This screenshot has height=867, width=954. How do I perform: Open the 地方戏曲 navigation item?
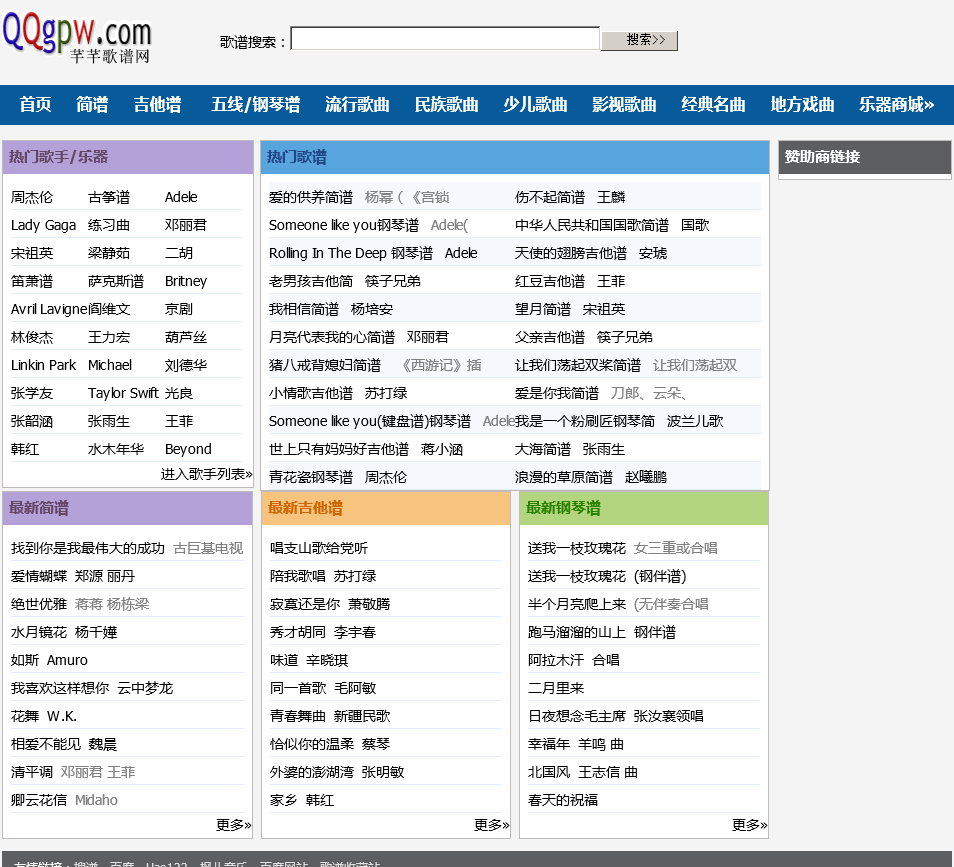click(802, 105)
